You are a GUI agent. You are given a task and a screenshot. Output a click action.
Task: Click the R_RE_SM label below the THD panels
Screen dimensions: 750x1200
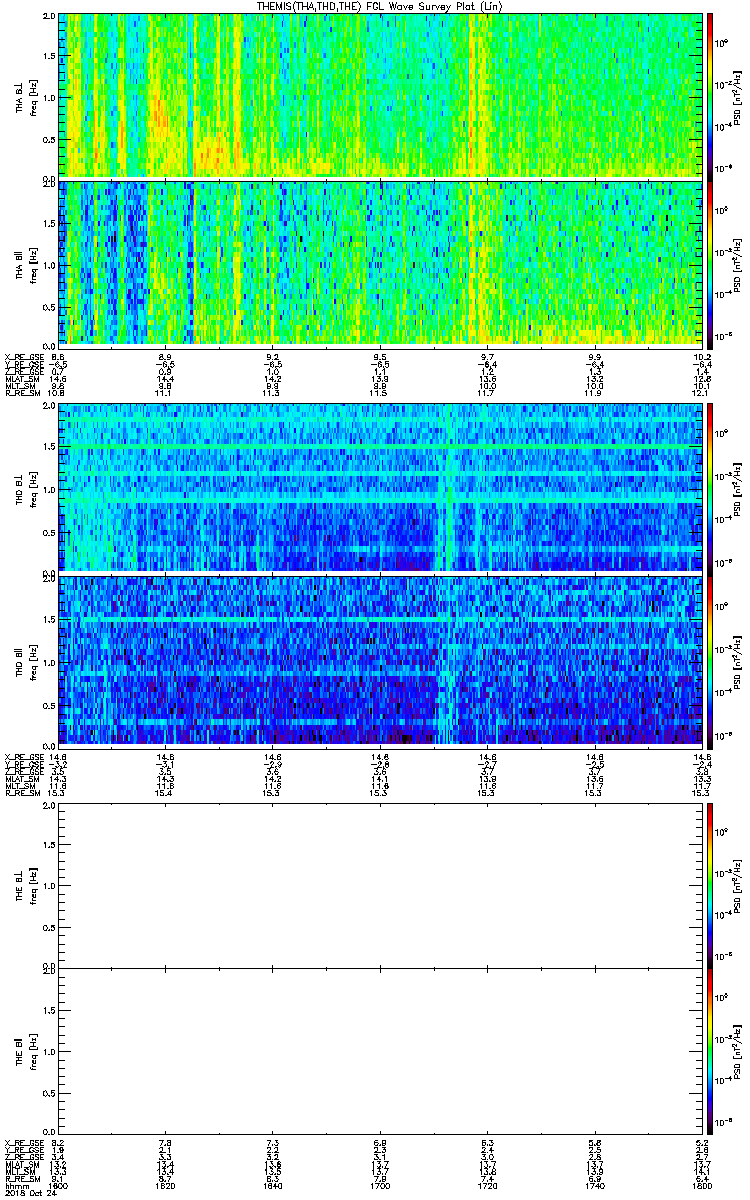[21, 791]
